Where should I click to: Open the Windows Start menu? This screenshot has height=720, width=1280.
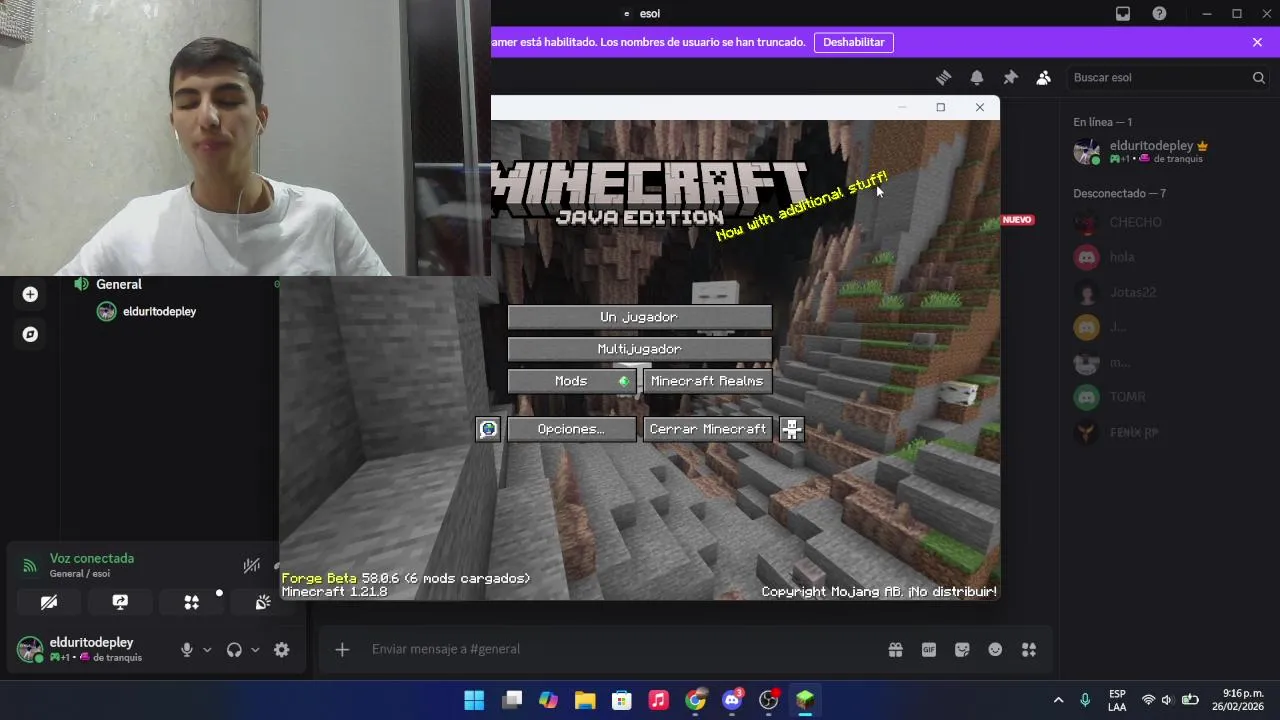point(474,700)
